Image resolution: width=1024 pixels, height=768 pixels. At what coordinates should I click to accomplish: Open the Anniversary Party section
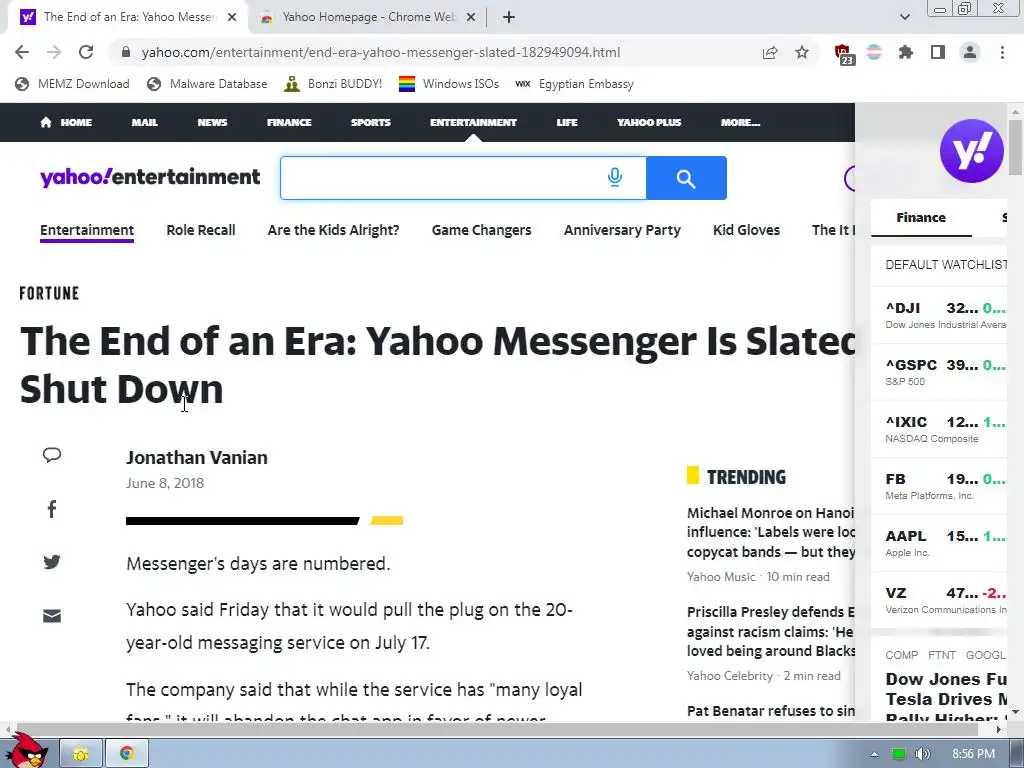[622, 230]
